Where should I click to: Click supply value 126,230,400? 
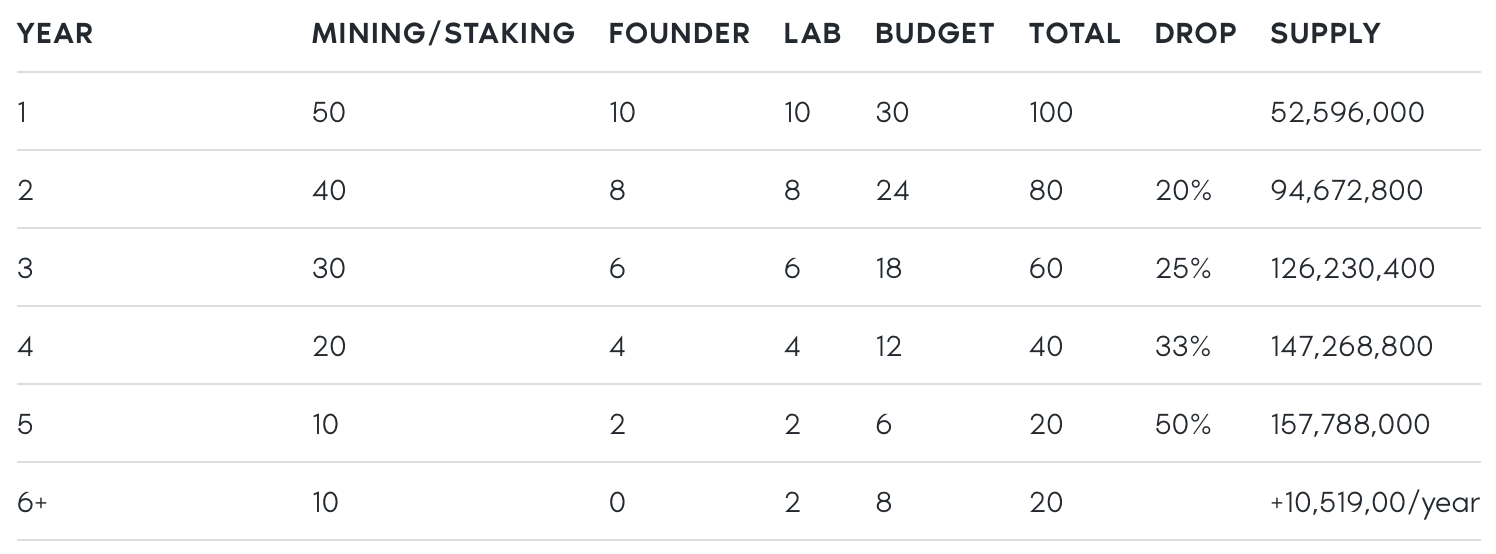coord(1352,268)
